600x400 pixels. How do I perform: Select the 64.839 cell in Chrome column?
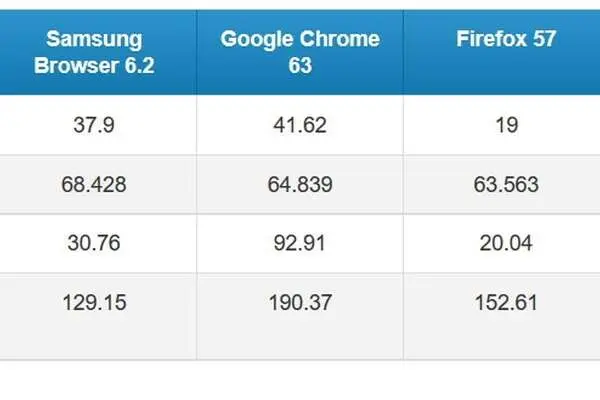(x=300, y=184)
